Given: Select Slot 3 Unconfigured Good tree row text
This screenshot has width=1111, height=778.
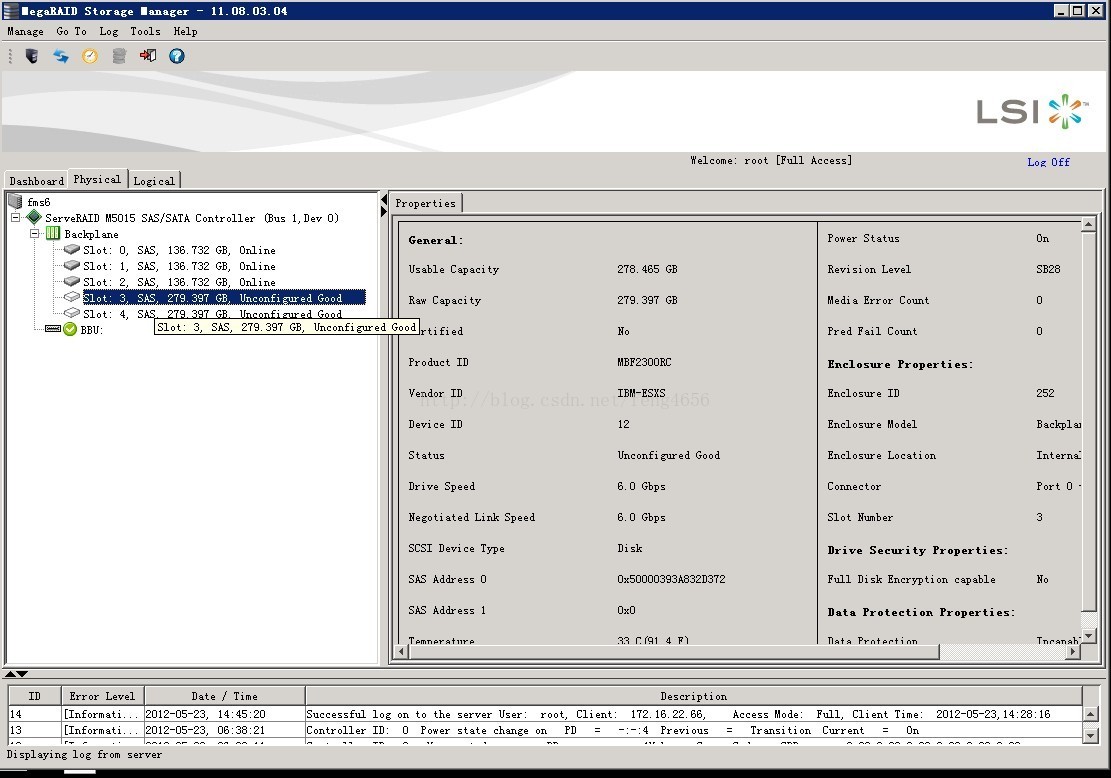Looking at the screenshot, I should coord(224,298).
